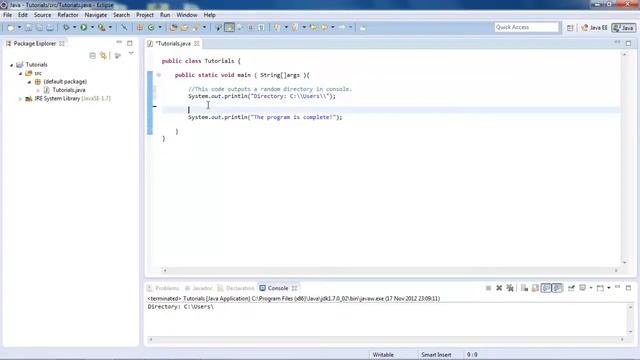Click Collapse All in Package Explorer
Viewport: 640px width, 360px height.
(93, 56)
